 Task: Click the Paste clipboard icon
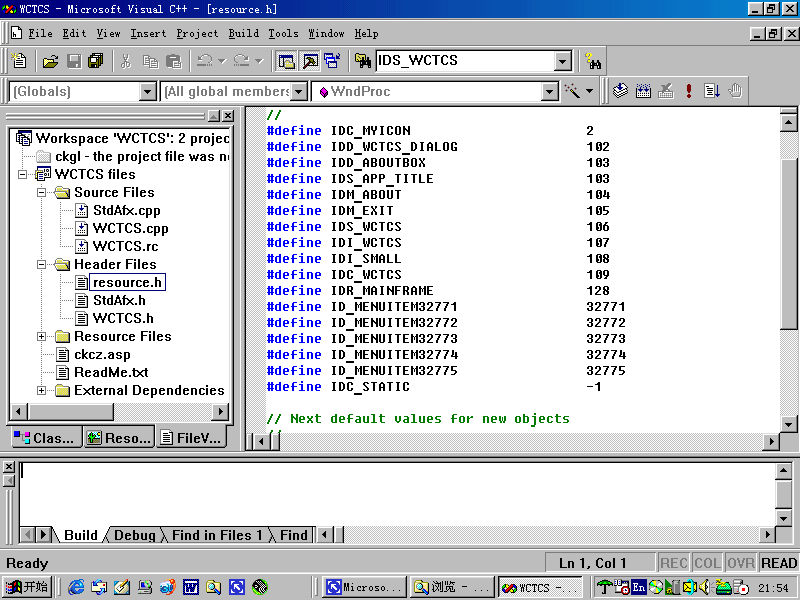click(173, 61)
